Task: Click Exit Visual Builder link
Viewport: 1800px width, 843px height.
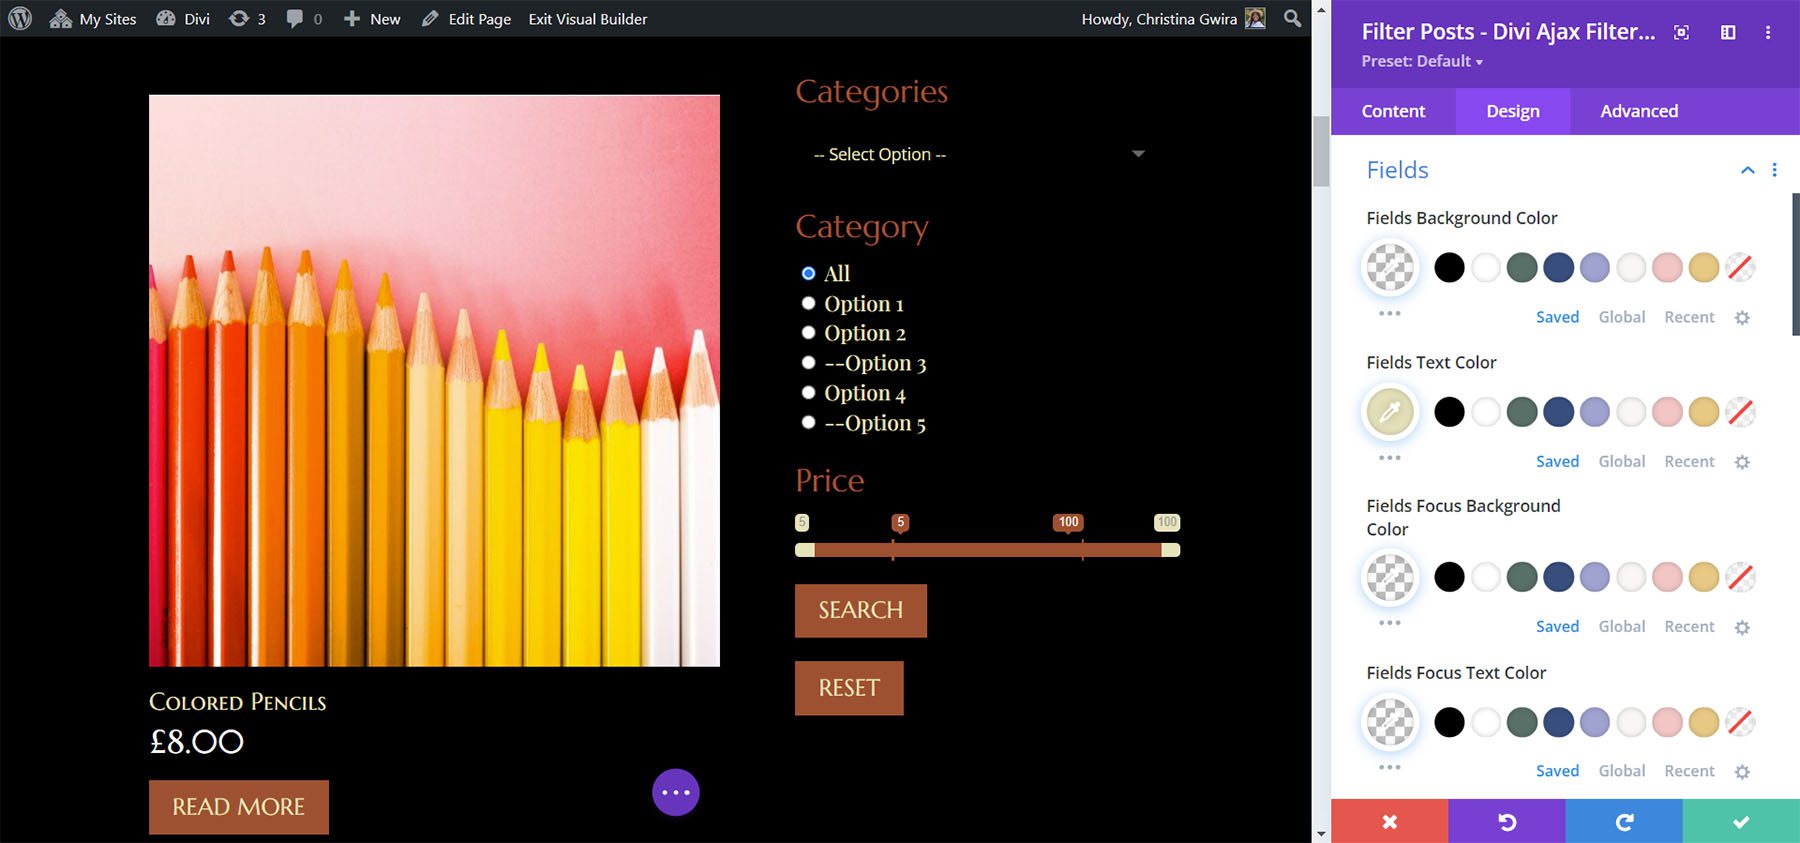Action: [x=587, y=19]
